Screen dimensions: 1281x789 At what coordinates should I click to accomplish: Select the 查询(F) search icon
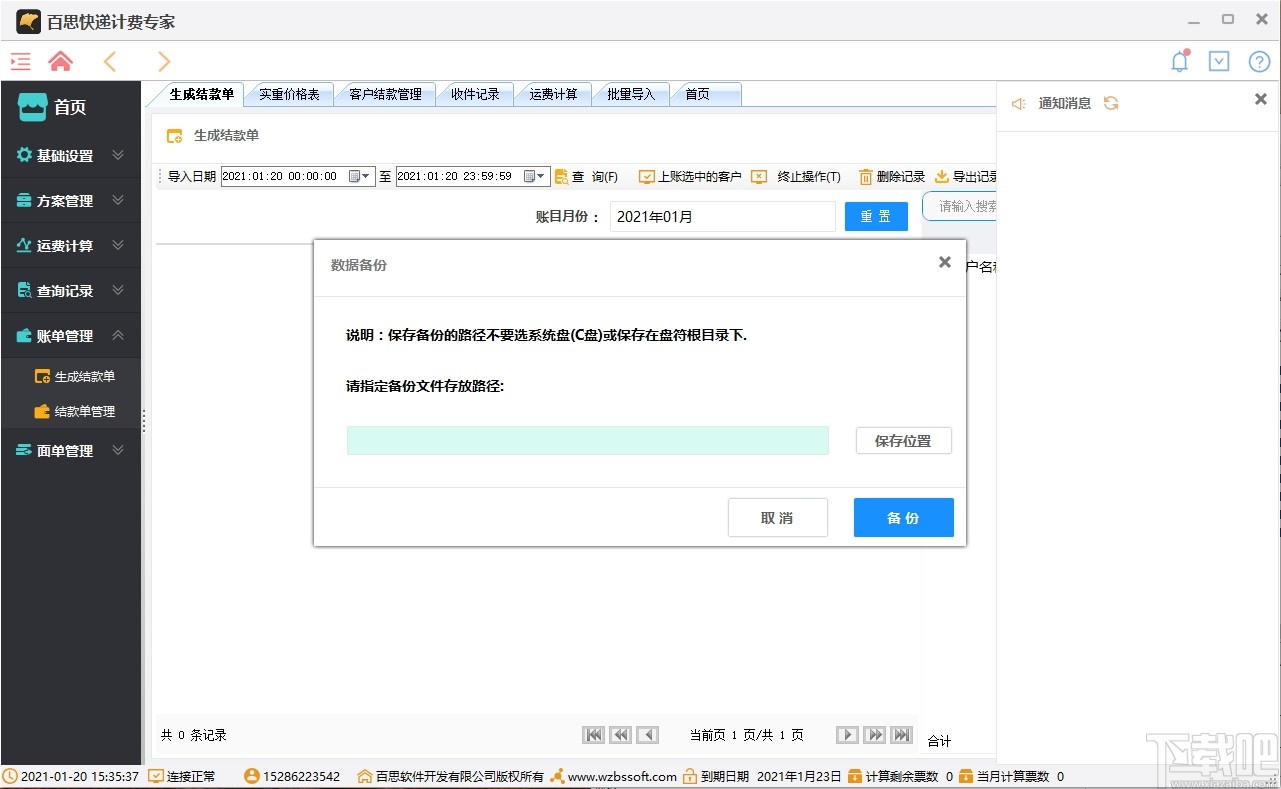pos(562,176)
